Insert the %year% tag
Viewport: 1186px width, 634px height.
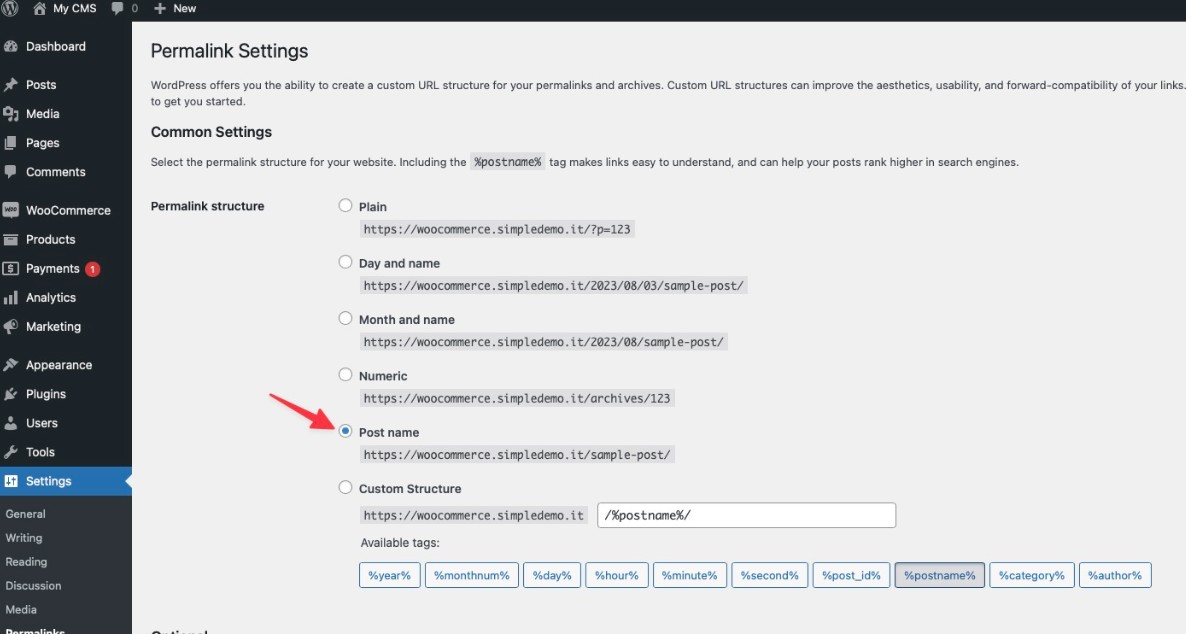click(390, 575)
